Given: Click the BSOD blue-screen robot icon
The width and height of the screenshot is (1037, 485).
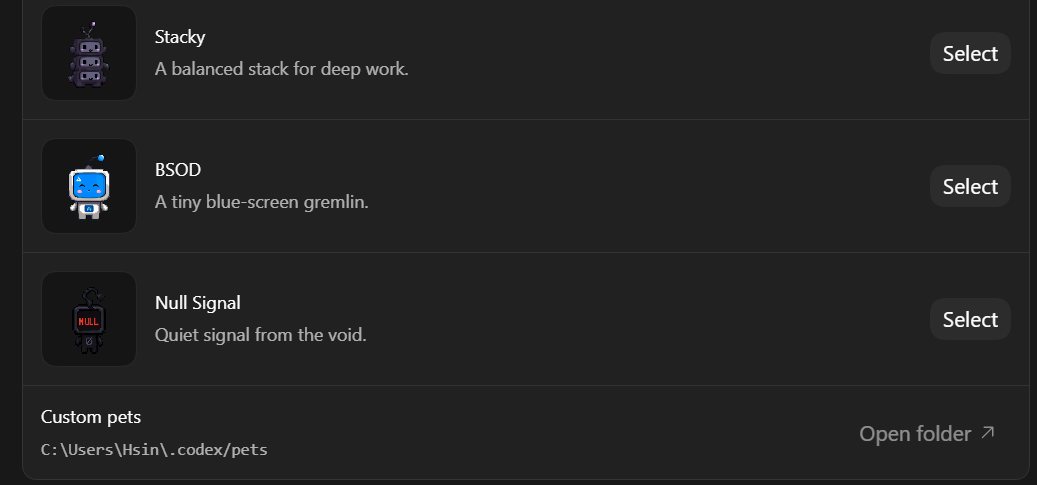Looking at the screenshot, I should 89,186.
